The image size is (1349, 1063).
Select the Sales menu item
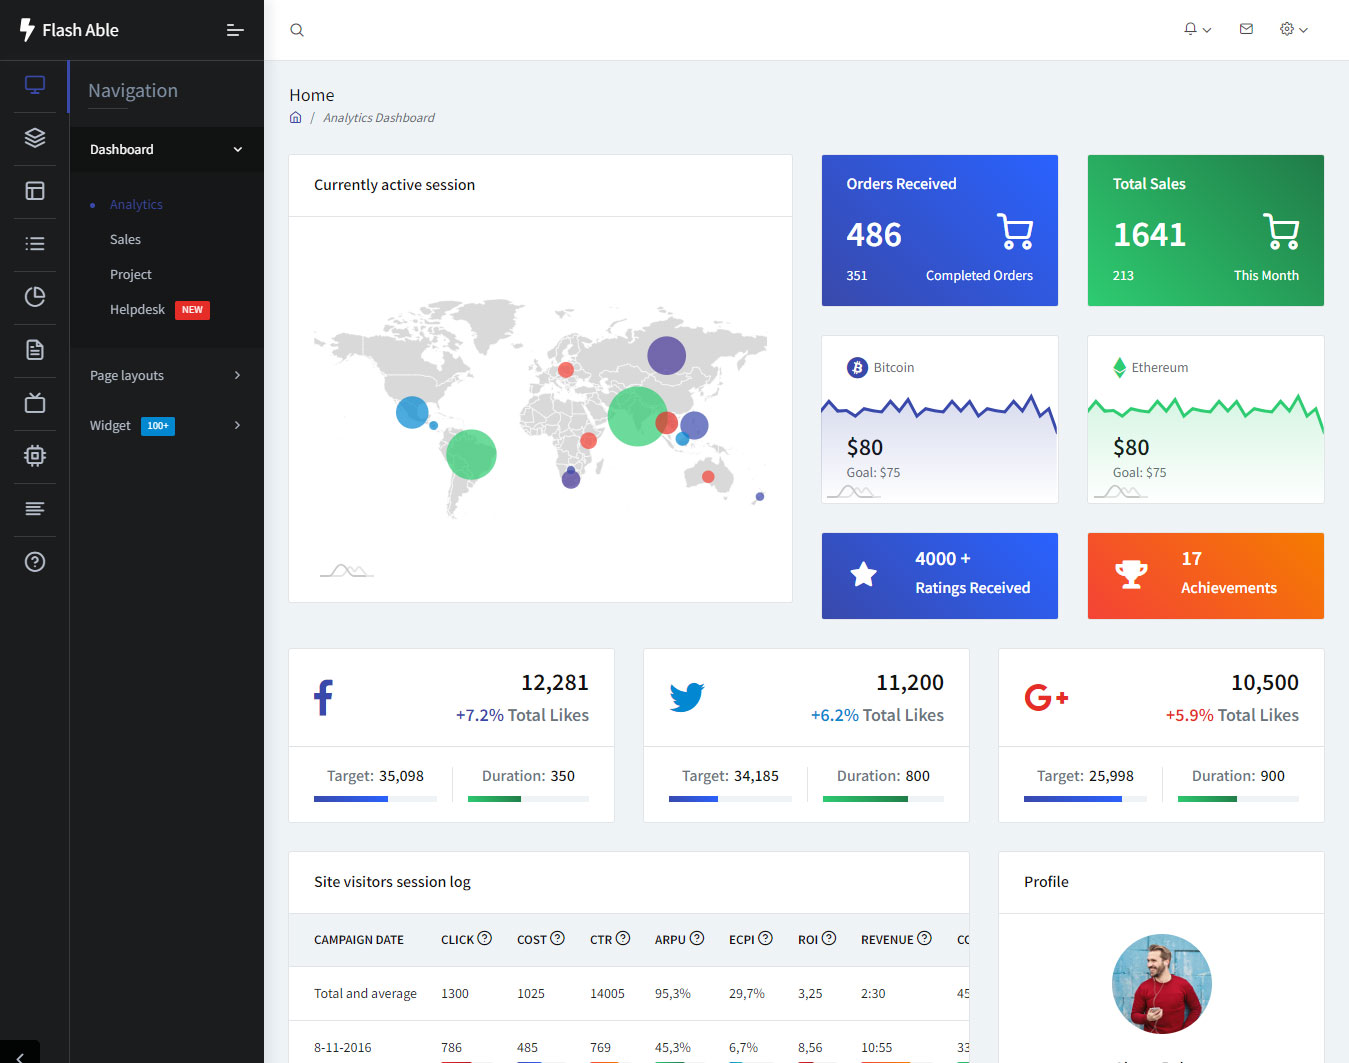(125, 240)
